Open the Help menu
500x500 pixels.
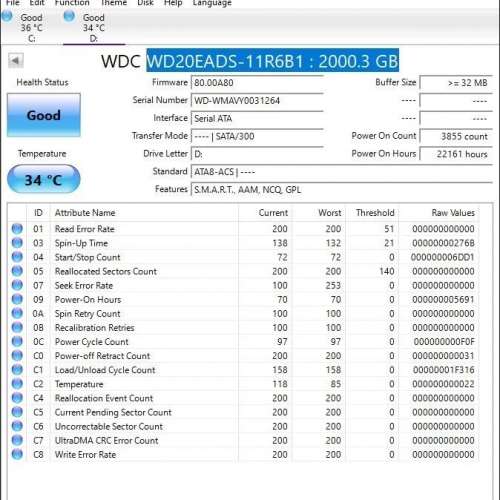pos(173,3)
